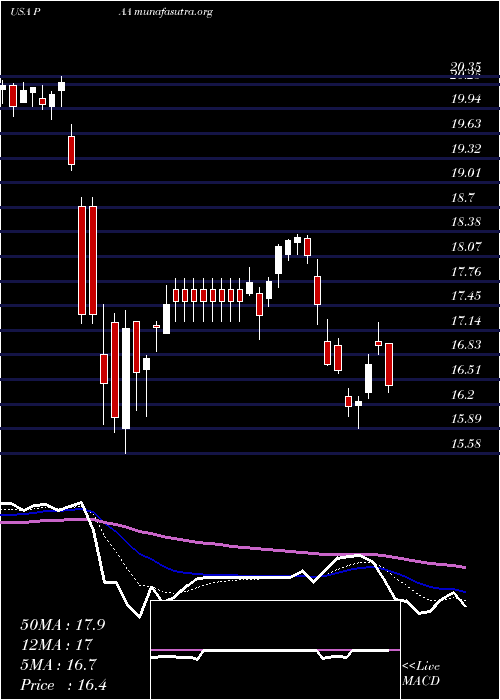Click the 5MA : 16.7 readout
500x700 pixels.
point(58,665)
